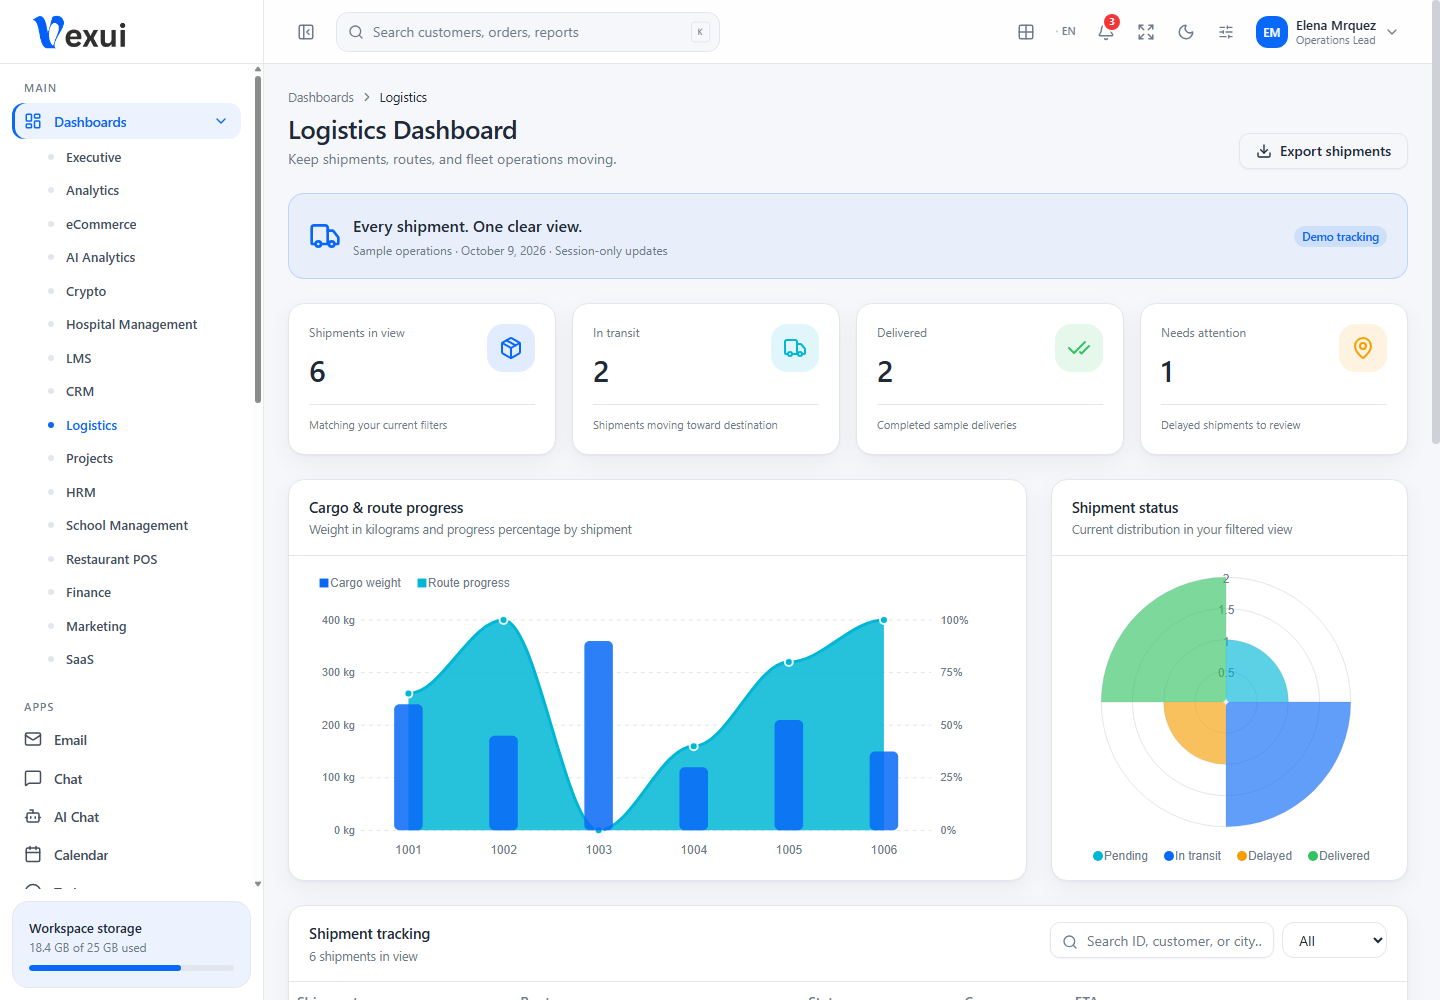Collapse the sidebar panel icon
This screenshot has width=1440, height=1000.
point(306,32)
